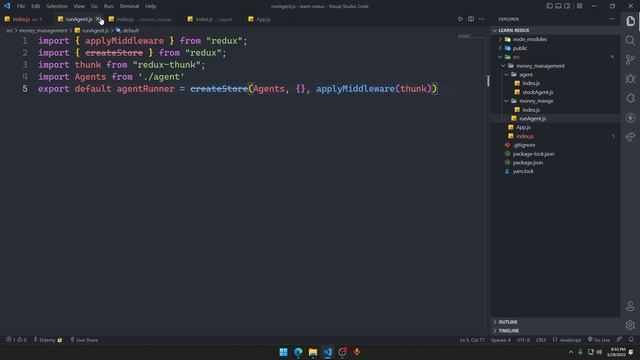640x360 pixels.
Task: Open Microsoft Edge from the taskbar
Action: pos(298,352)
